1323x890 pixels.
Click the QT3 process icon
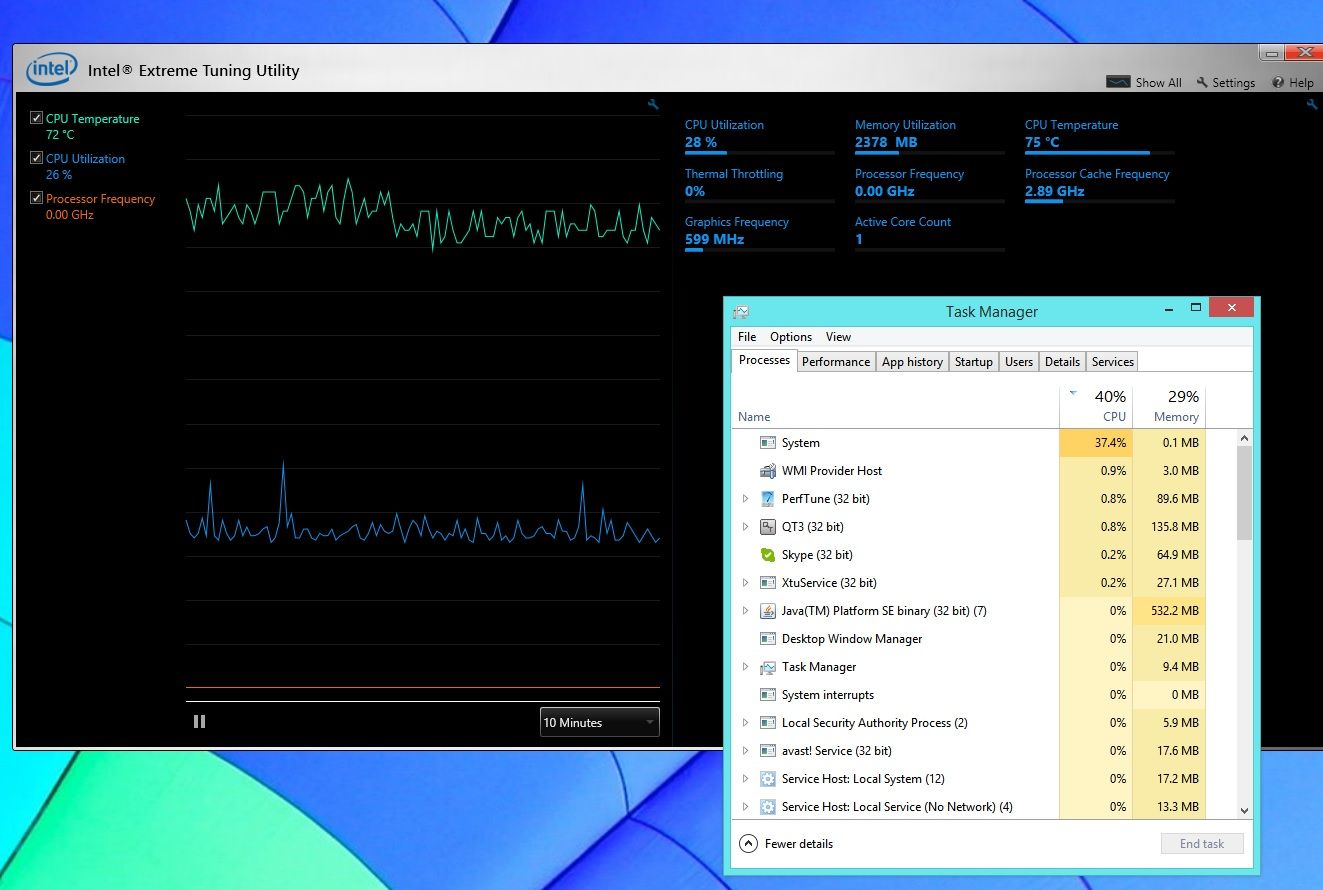pyautogui.click(x=768, y=526)
